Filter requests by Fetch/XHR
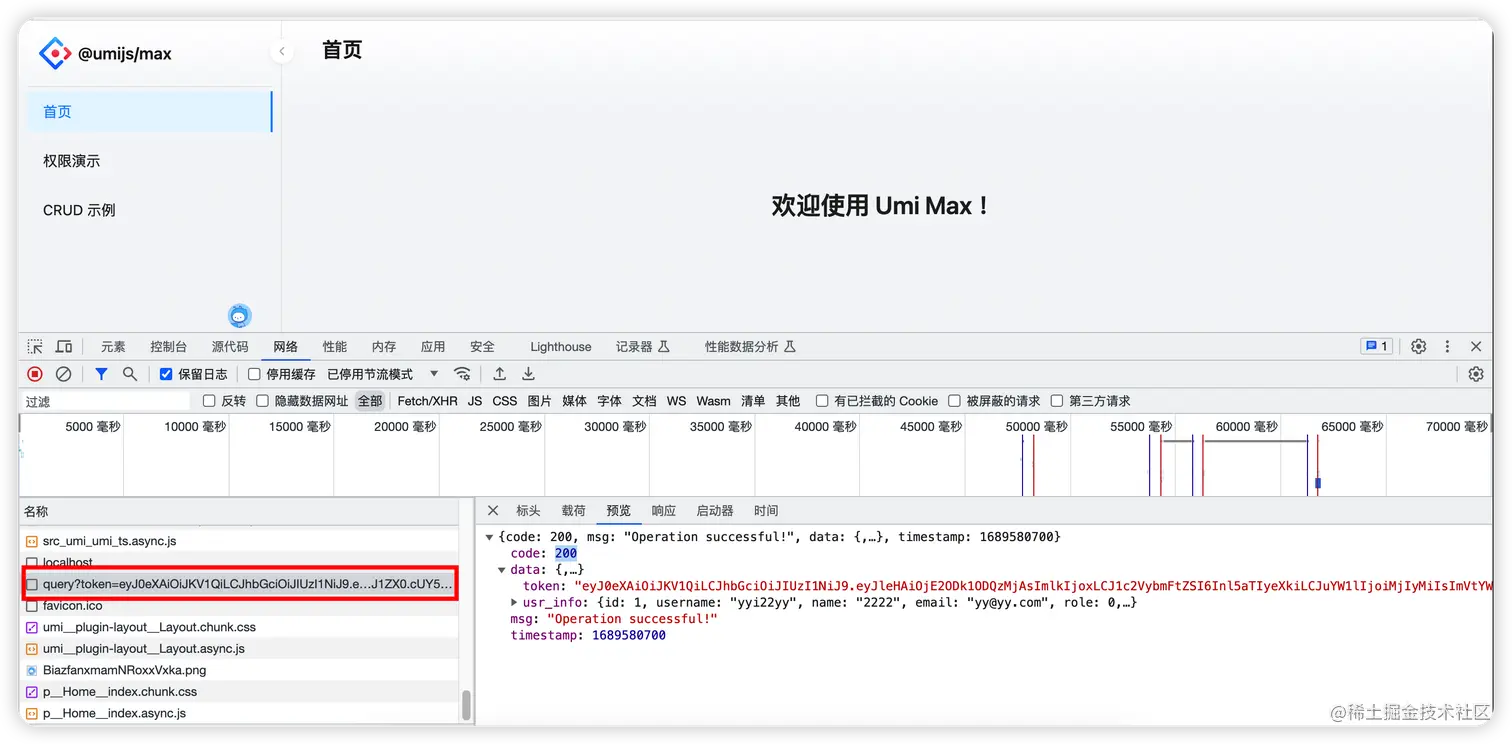 click(x=427, y=401)
